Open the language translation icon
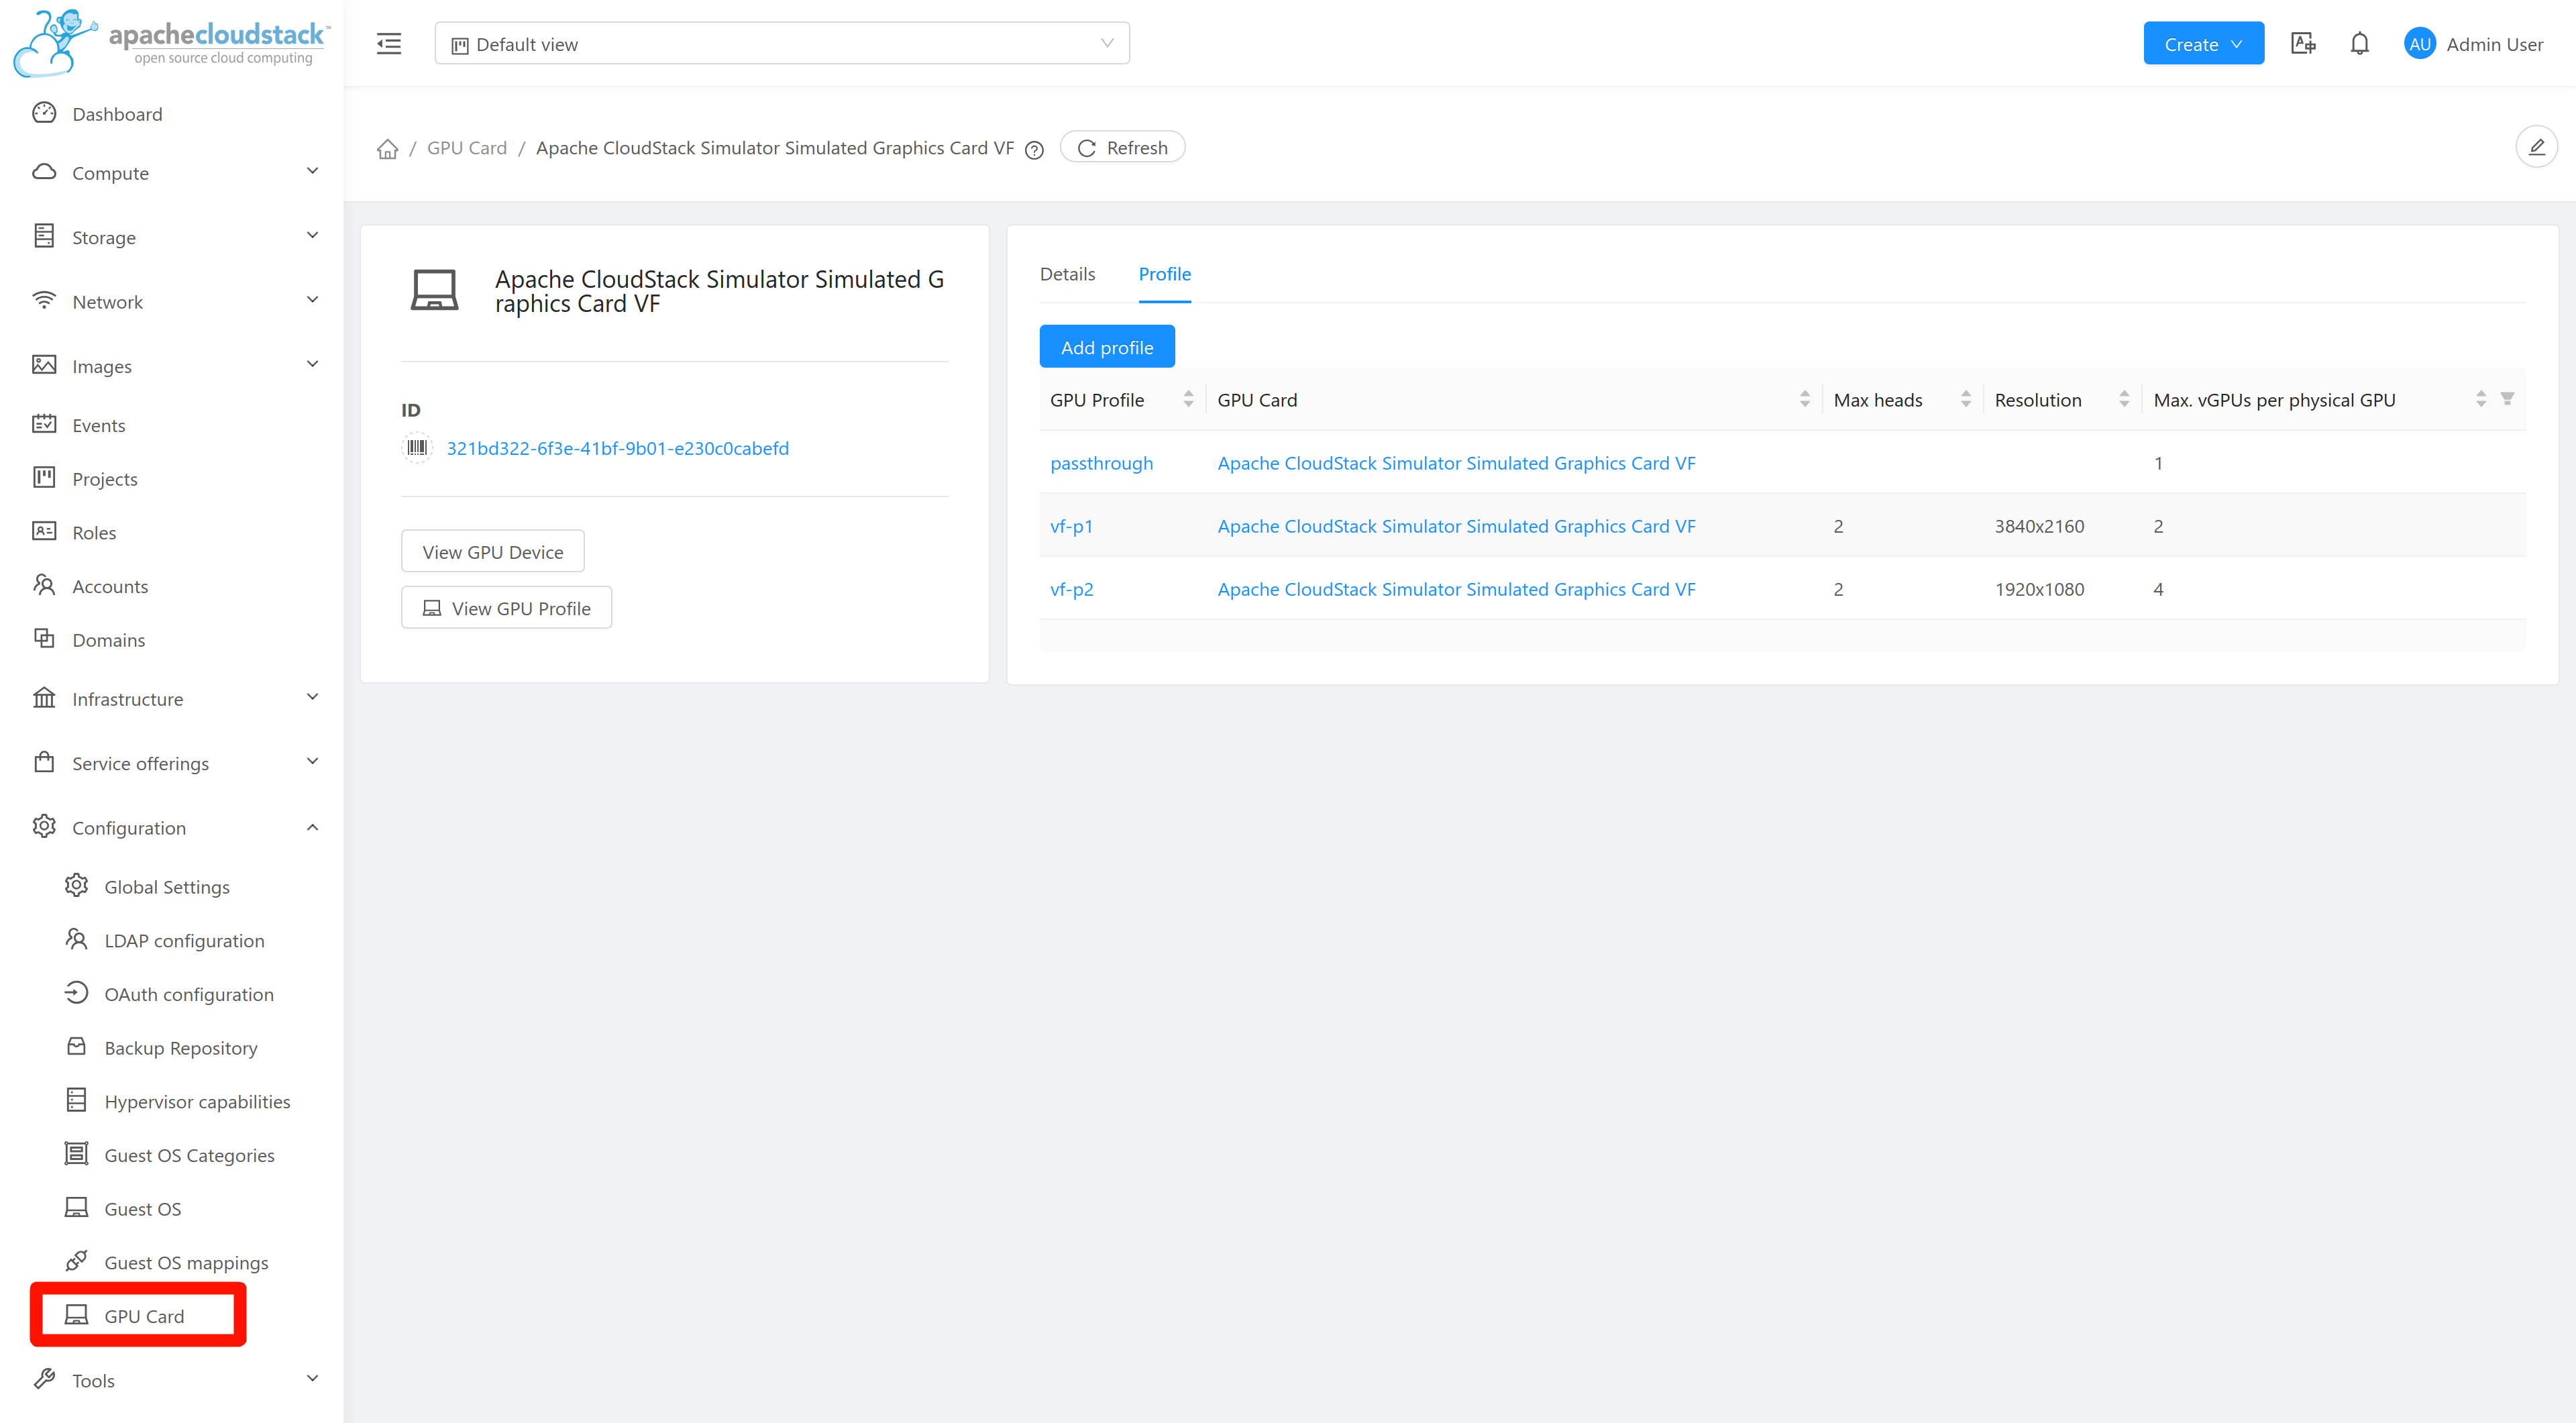Viewport: 2576px width, 1423px height. [2303, 44]
